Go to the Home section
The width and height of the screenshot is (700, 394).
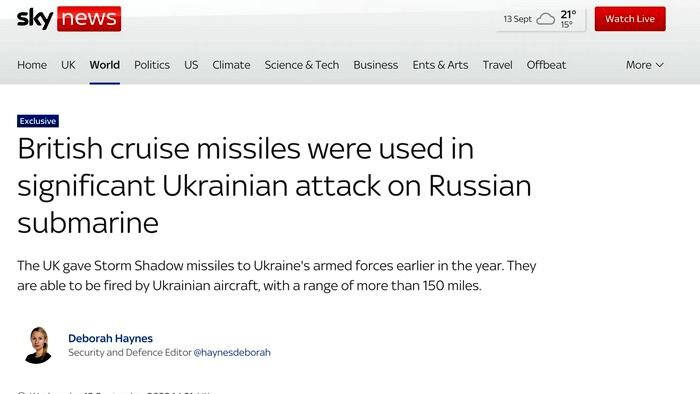(32, 65)
